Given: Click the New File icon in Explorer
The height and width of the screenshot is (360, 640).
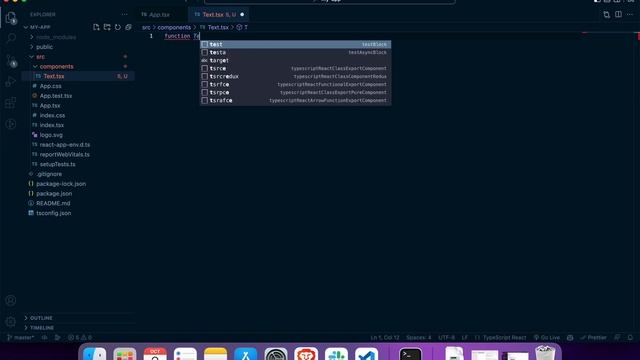Looking at the screenshot, I should 96,27.
